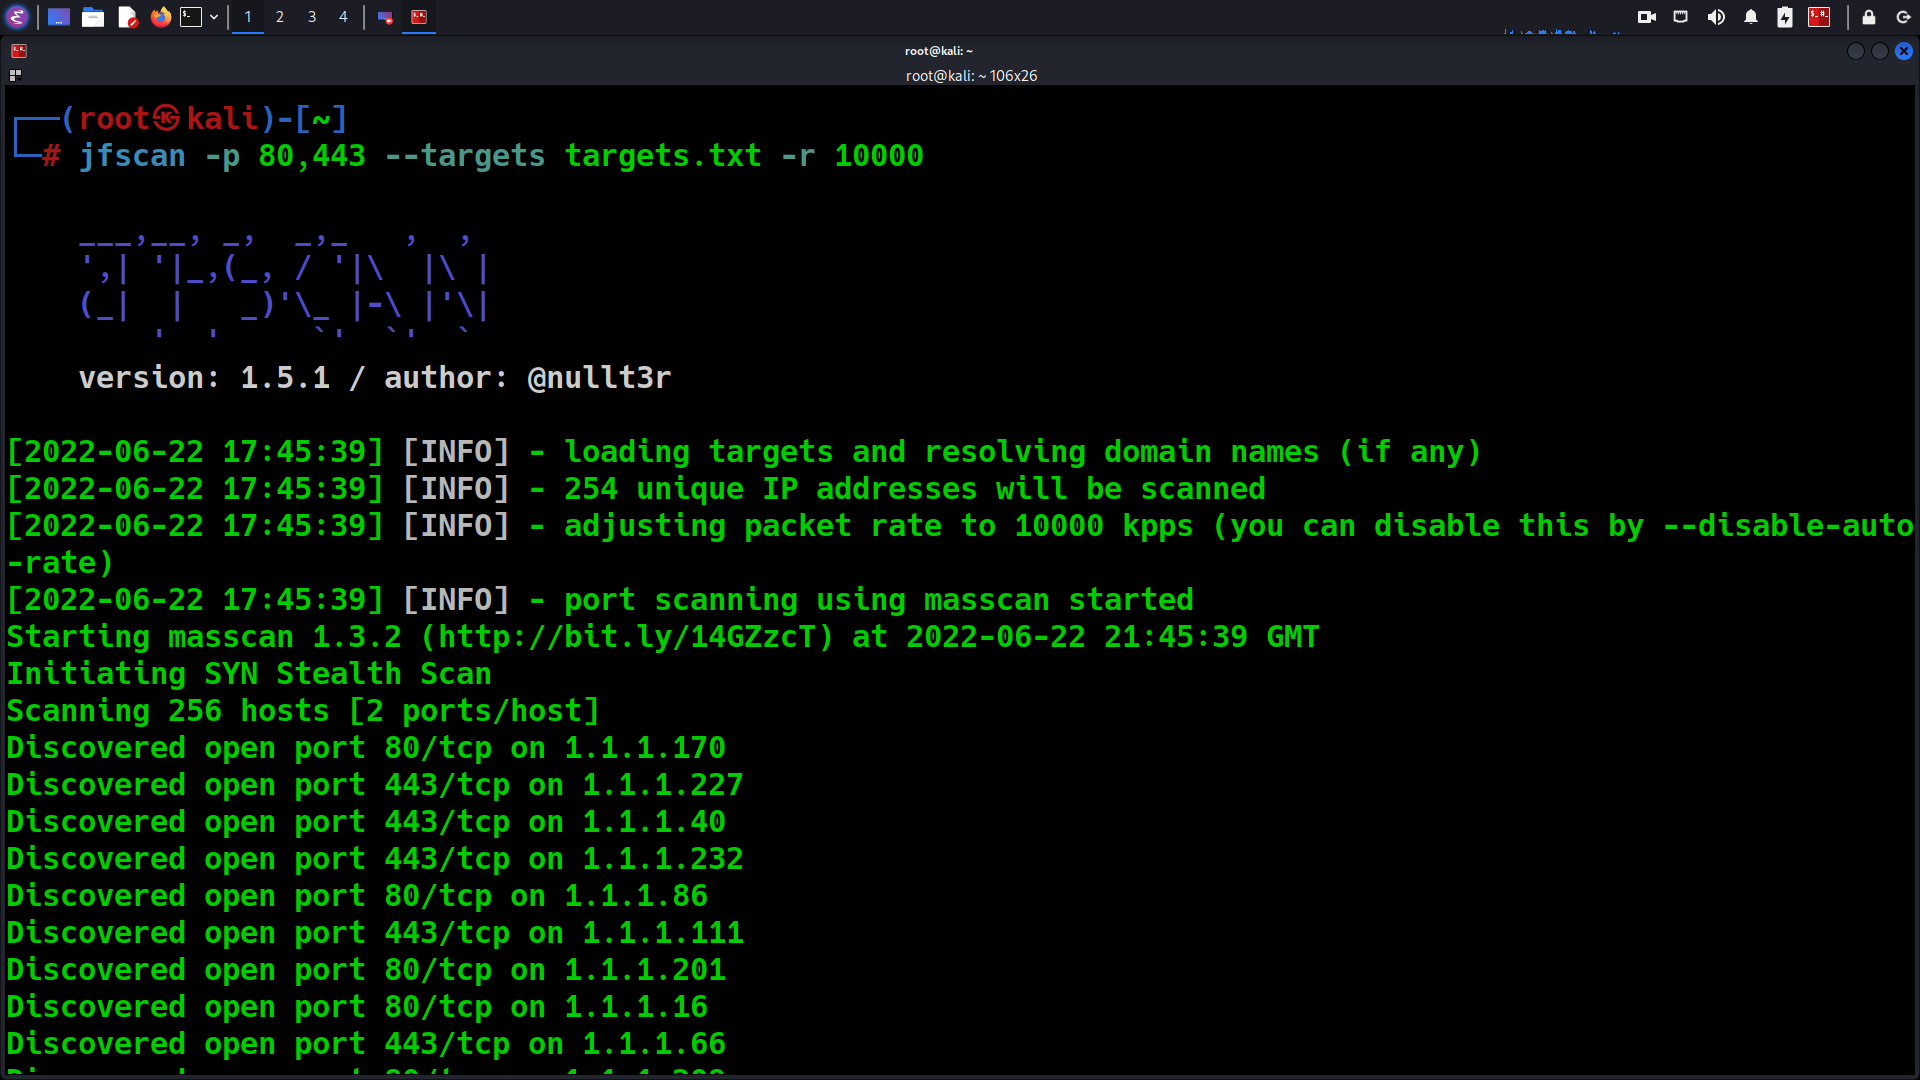
Task: Open the terminal grouping icon below titlebar
Action: (15, 75)
